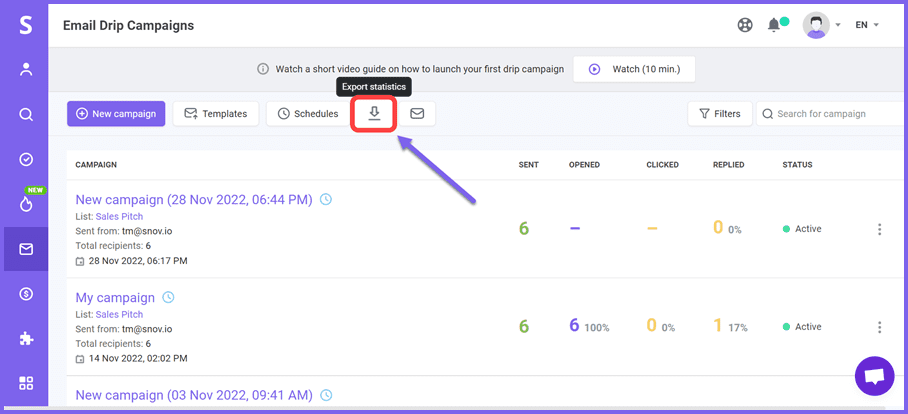
Task: Click the New campaign button
Action: coord(116,114)
